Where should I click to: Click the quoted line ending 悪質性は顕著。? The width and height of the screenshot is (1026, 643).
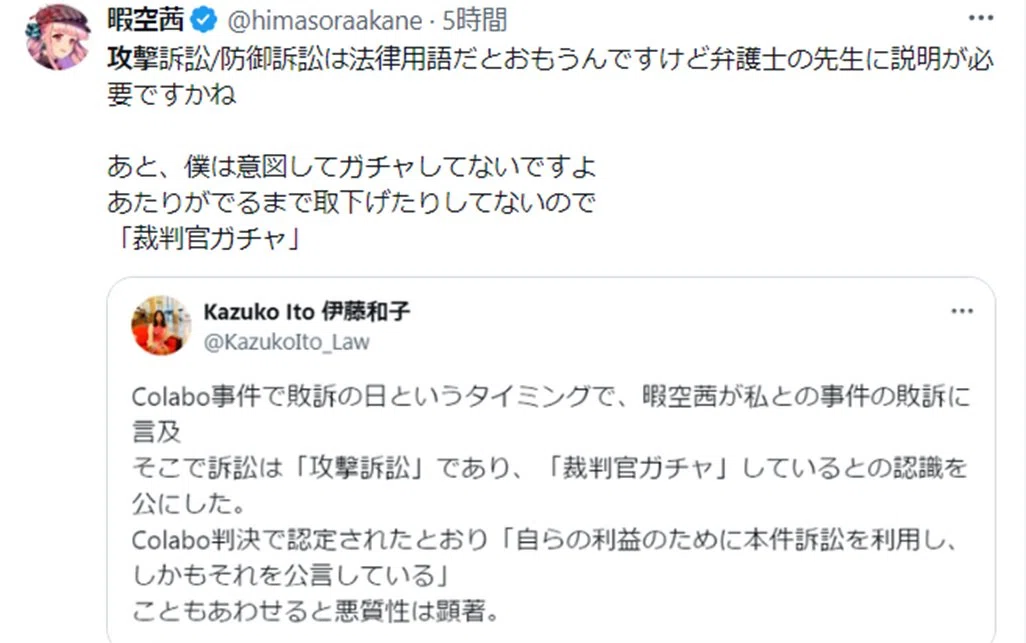click(316, 611)
